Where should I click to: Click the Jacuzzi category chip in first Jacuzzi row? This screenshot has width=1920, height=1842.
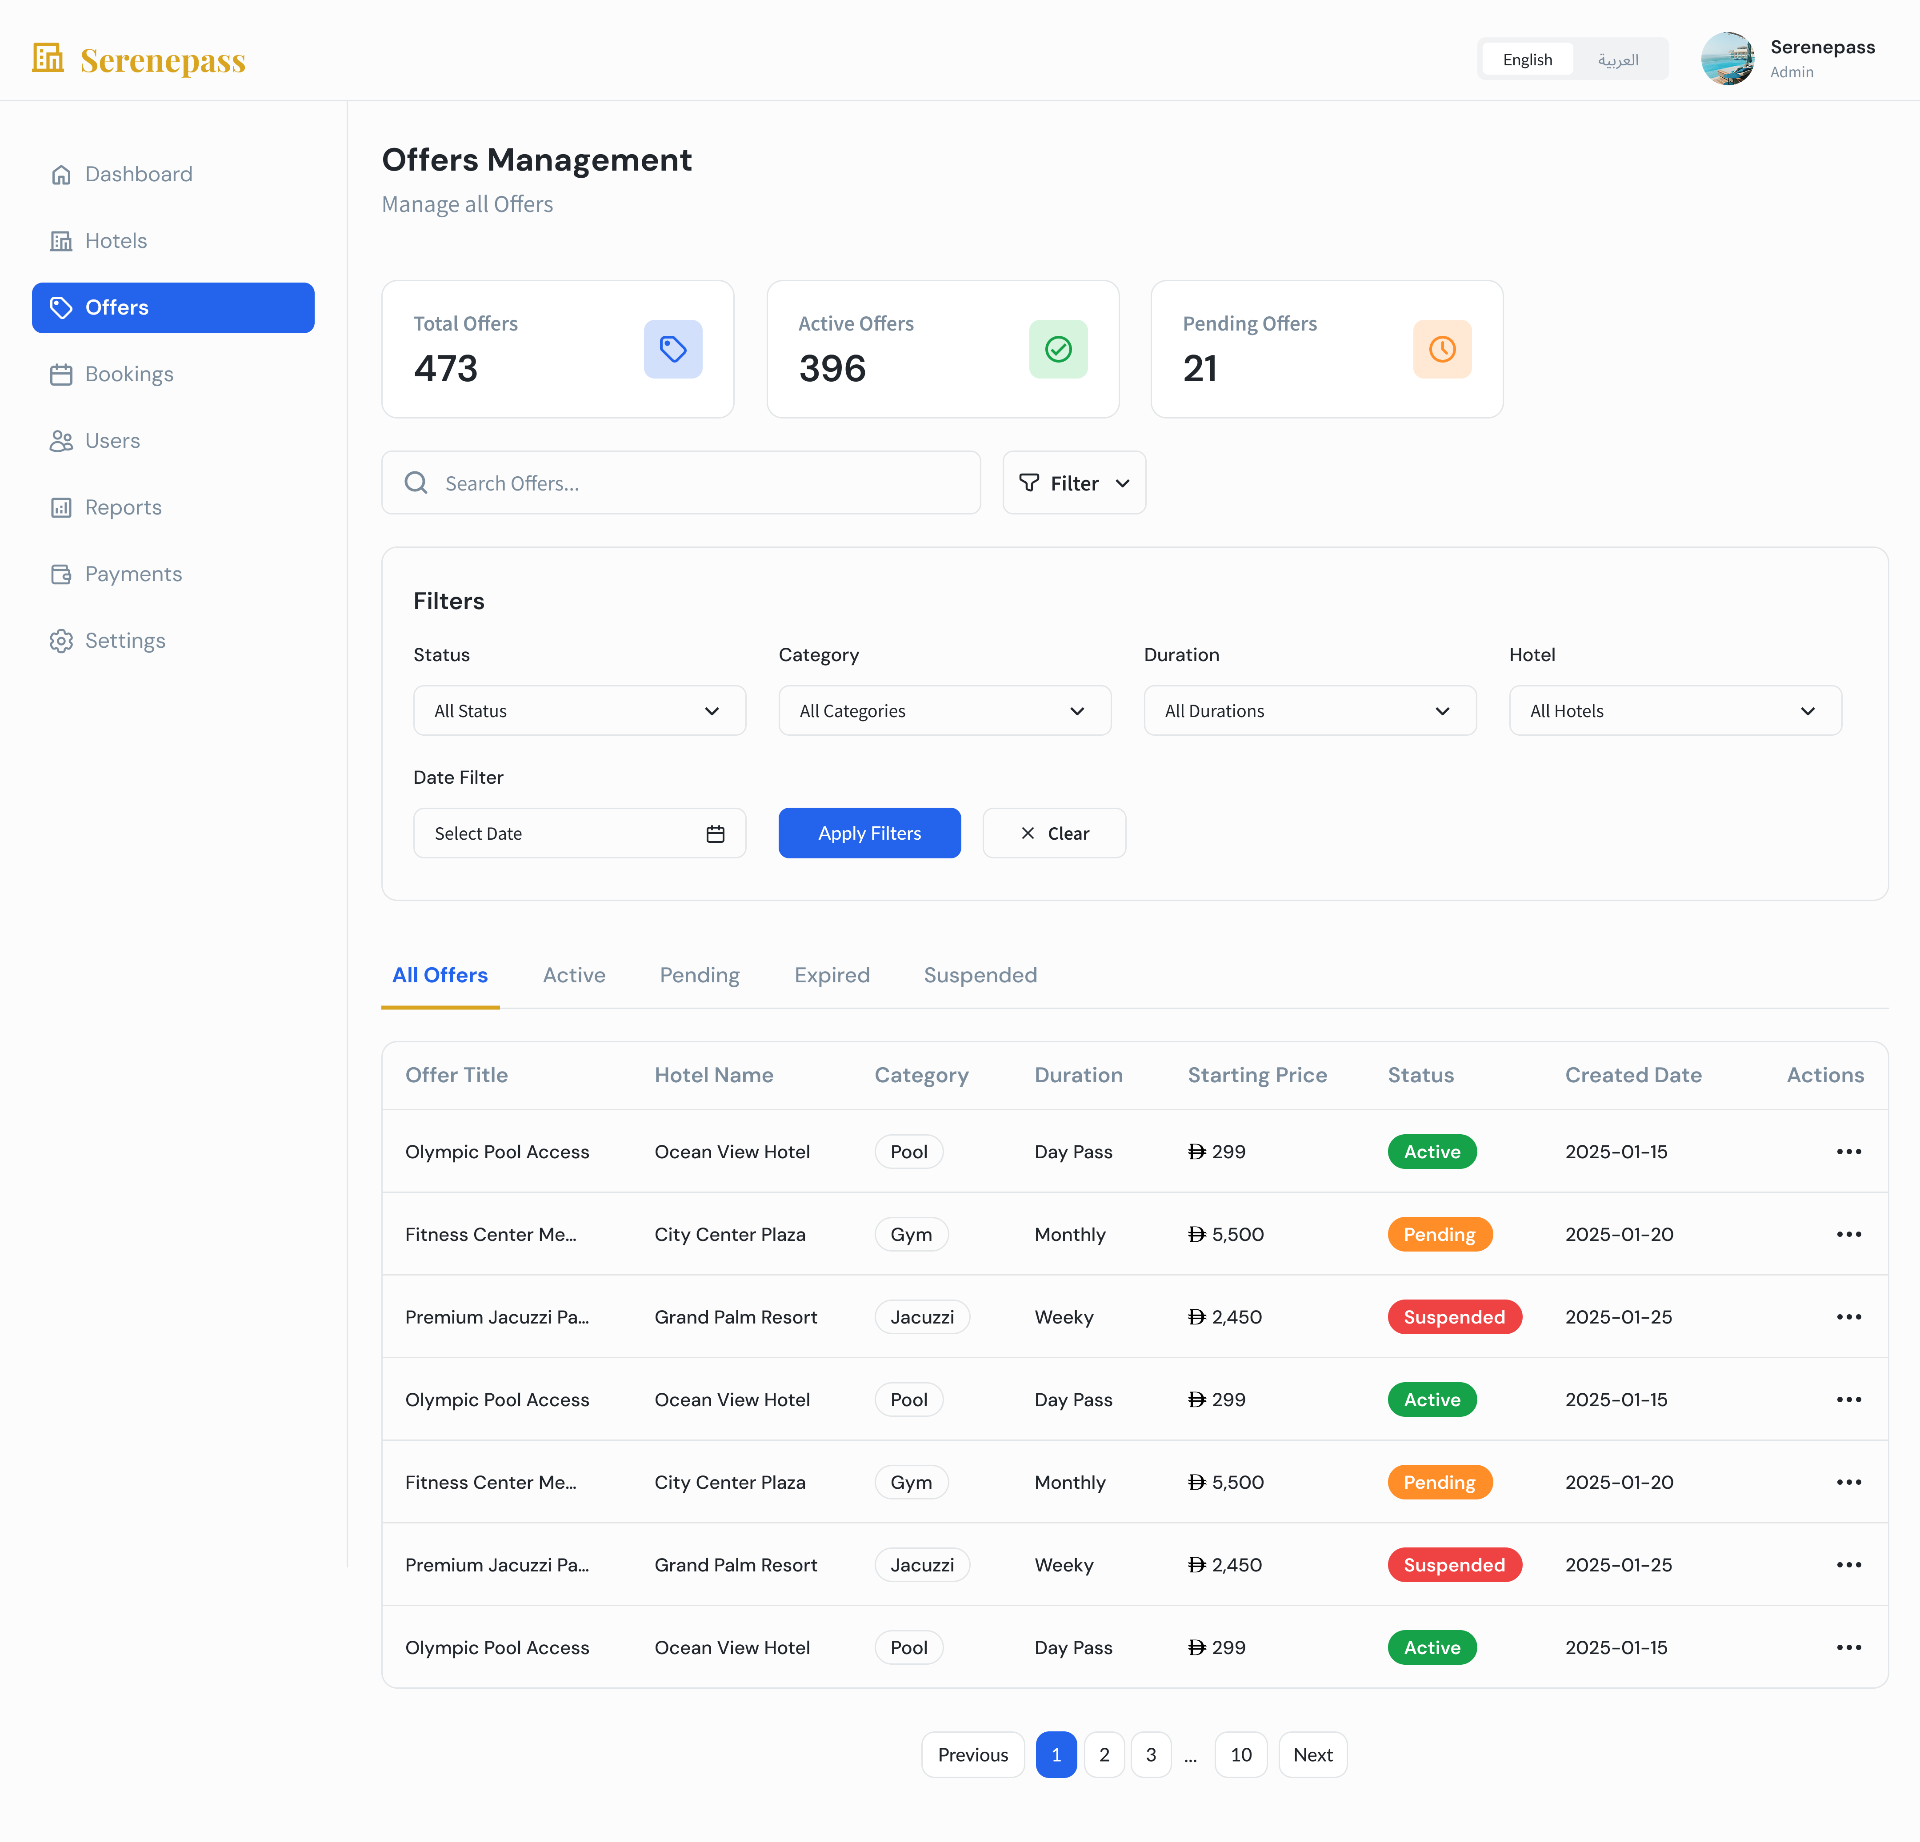922,1317
